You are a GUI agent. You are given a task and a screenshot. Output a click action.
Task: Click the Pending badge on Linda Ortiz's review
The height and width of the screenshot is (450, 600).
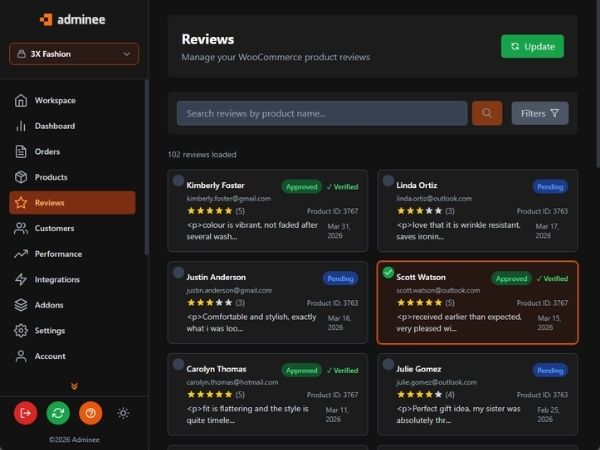pyautogui.click(x=550, y=187)
